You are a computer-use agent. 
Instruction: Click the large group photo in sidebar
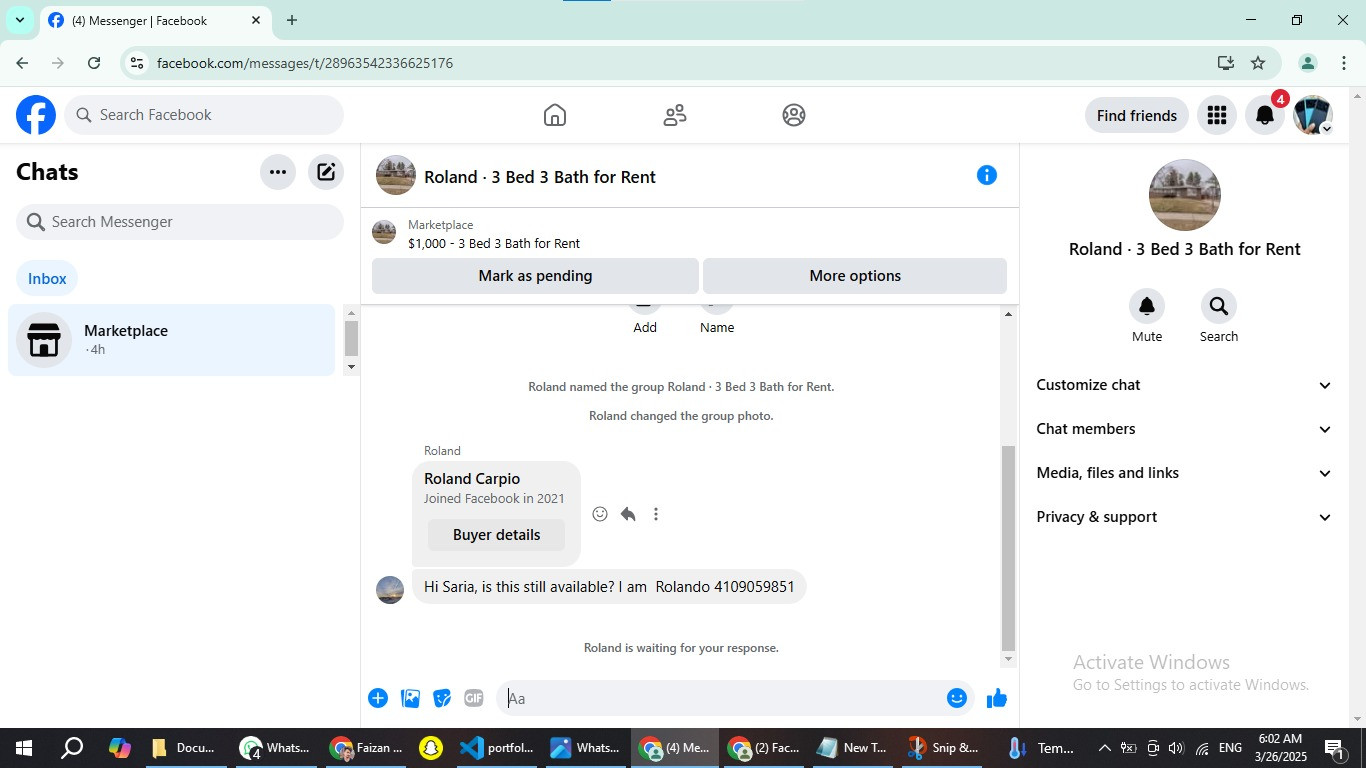point(1185,195)
